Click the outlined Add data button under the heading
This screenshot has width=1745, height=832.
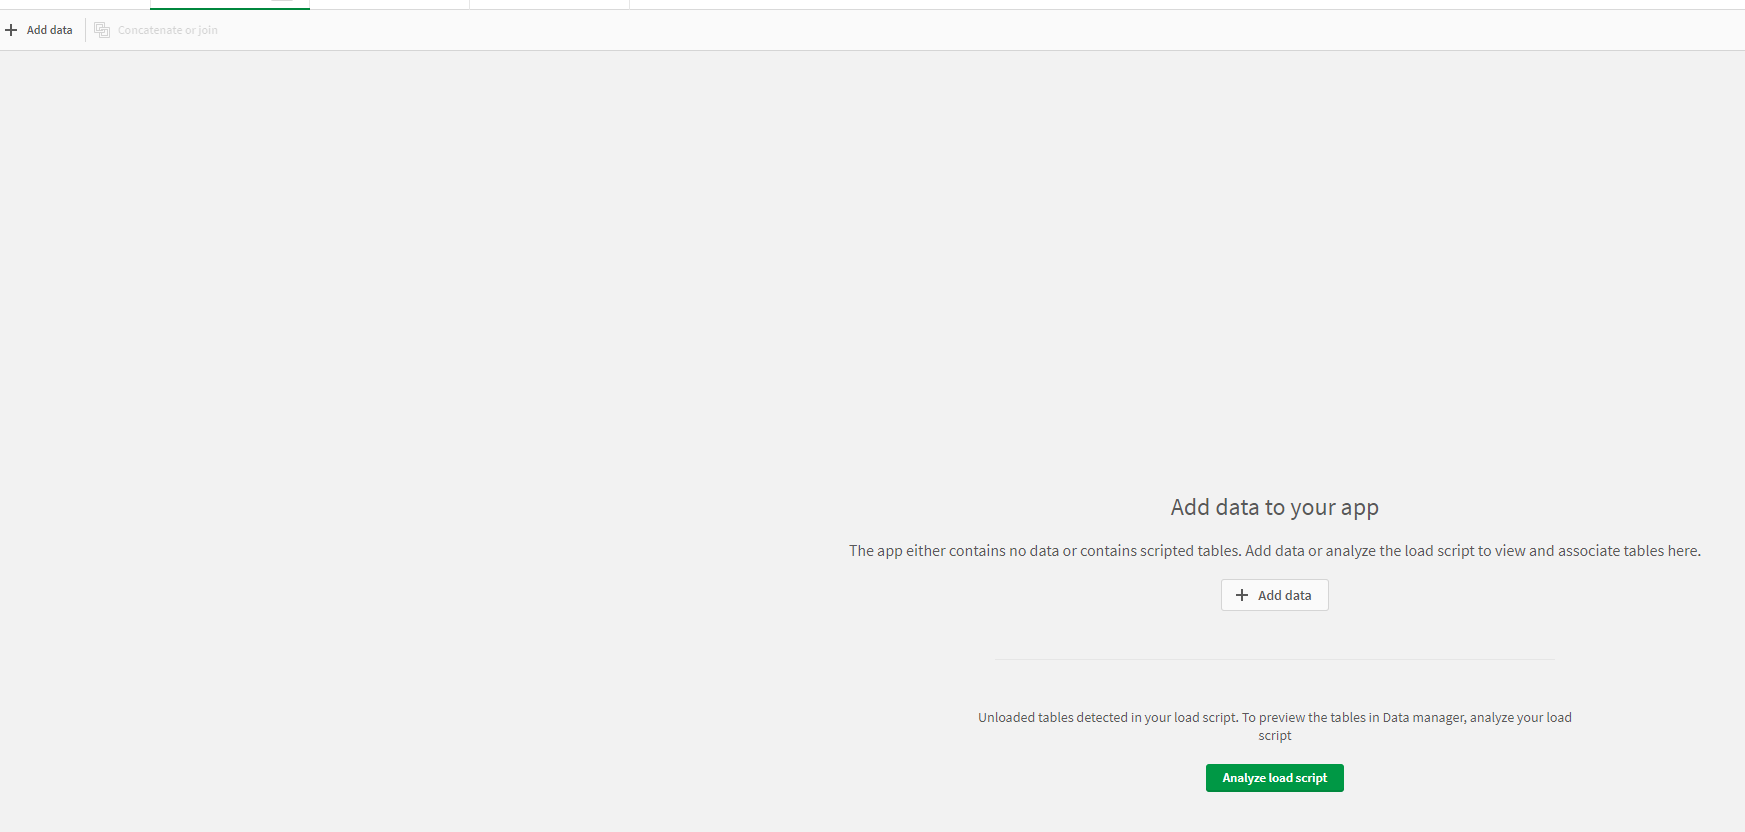[x=1274, y=595]
